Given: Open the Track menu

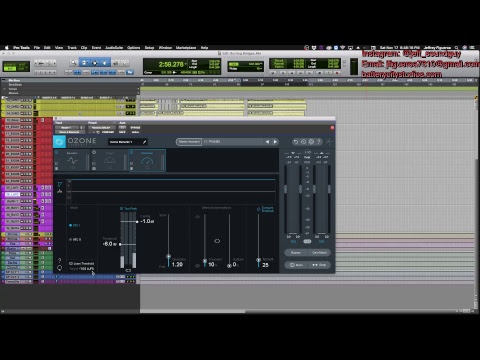Looking at the screenshot, I should 72,48.
